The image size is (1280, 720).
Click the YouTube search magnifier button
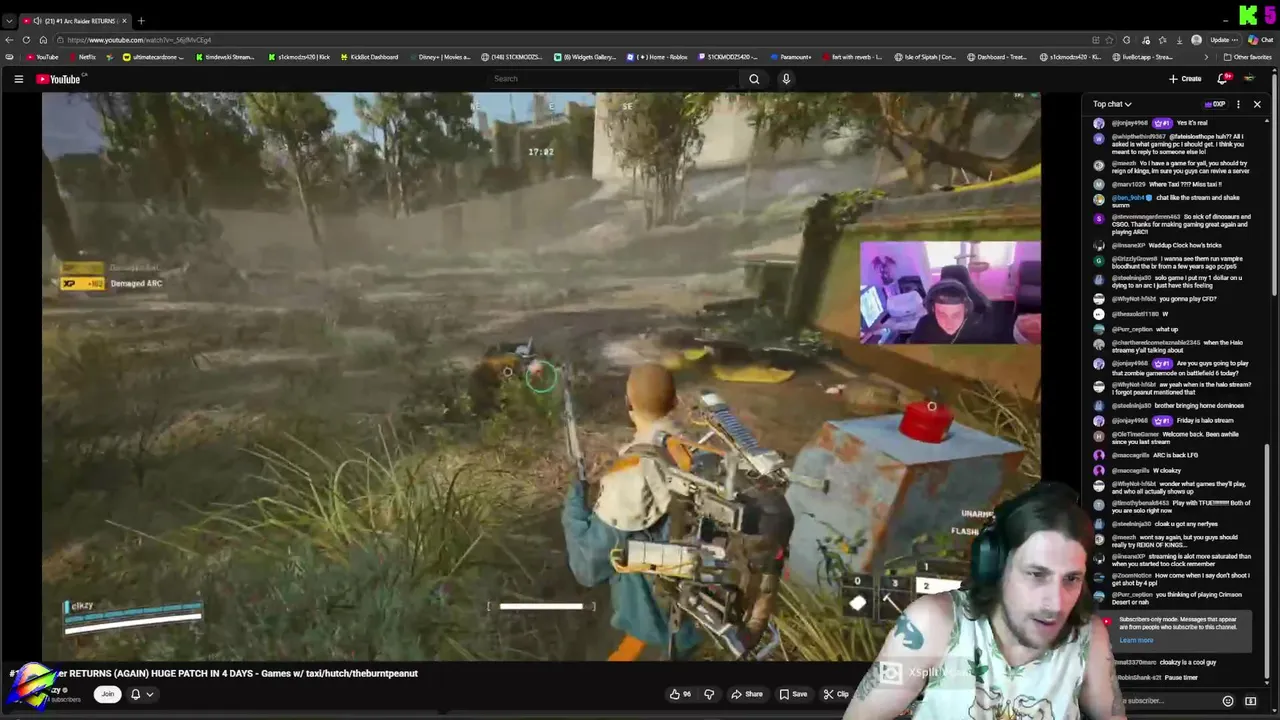[x=754, y=79]
